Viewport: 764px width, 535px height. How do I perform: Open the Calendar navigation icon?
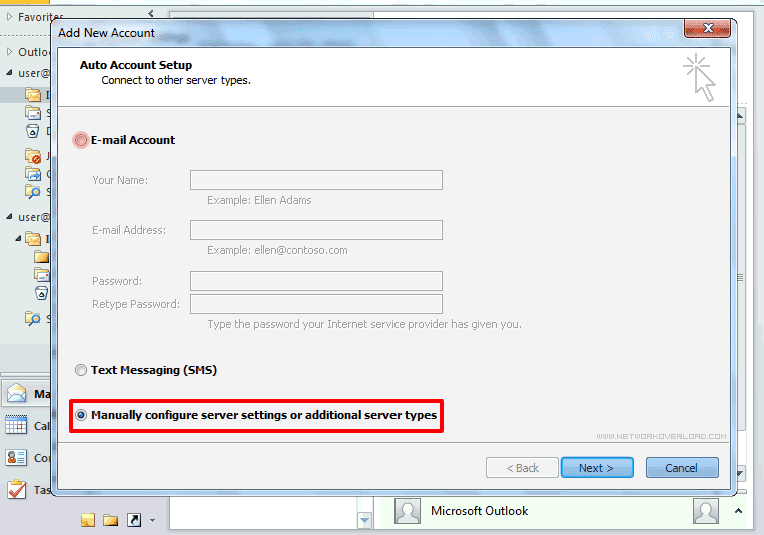tap(17, 425)
